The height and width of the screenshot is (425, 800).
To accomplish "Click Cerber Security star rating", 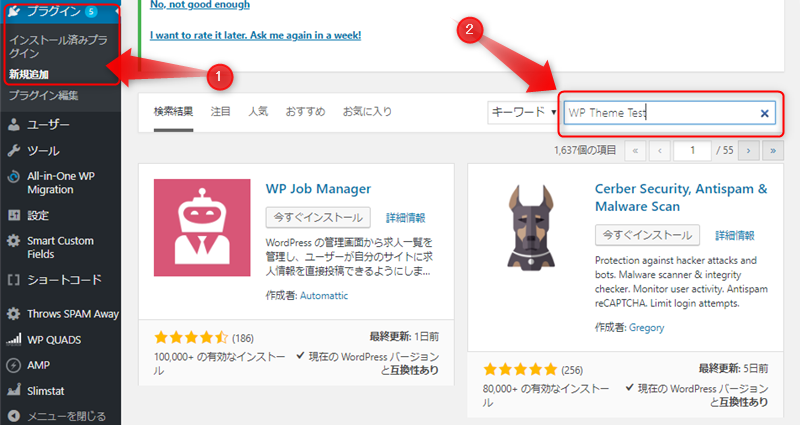I will click(520, 369).
